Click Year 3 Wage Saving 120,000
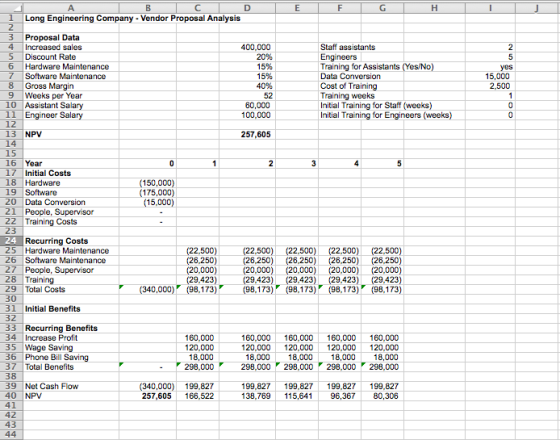Image resolution: width=560 pixels, height=440 pixels. [x=299, y=348]
